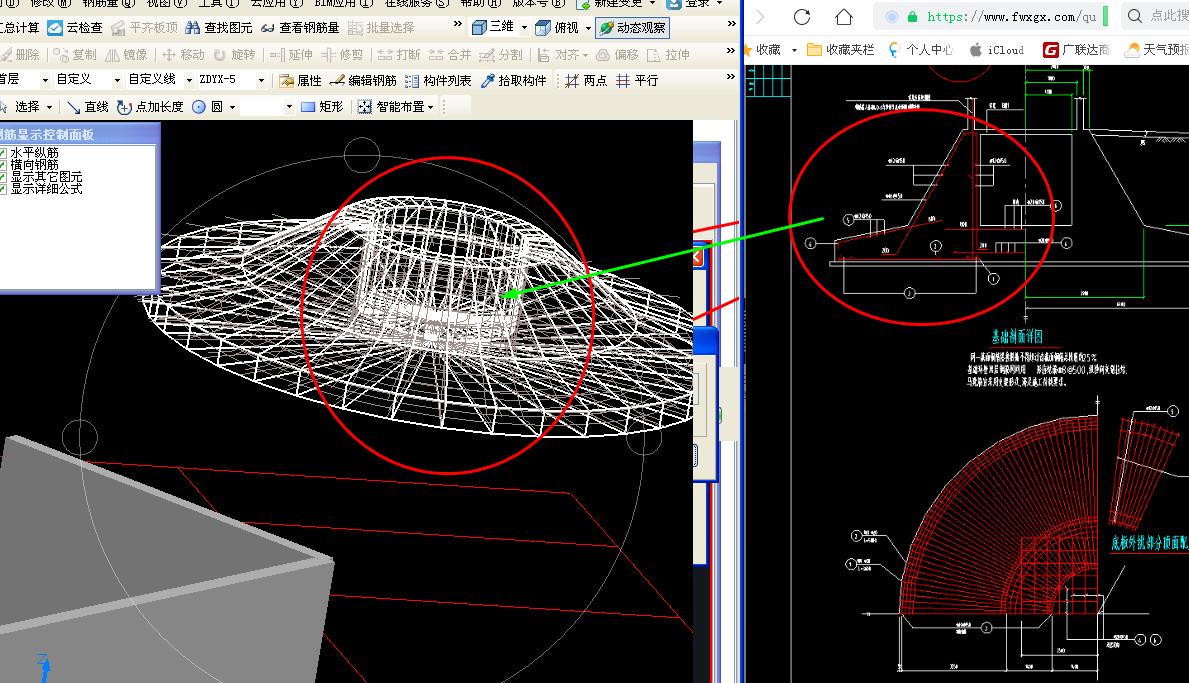Open the 个人中心 bookmark
This screenshot has width=1189, height=683.
(x=920, y=50)
